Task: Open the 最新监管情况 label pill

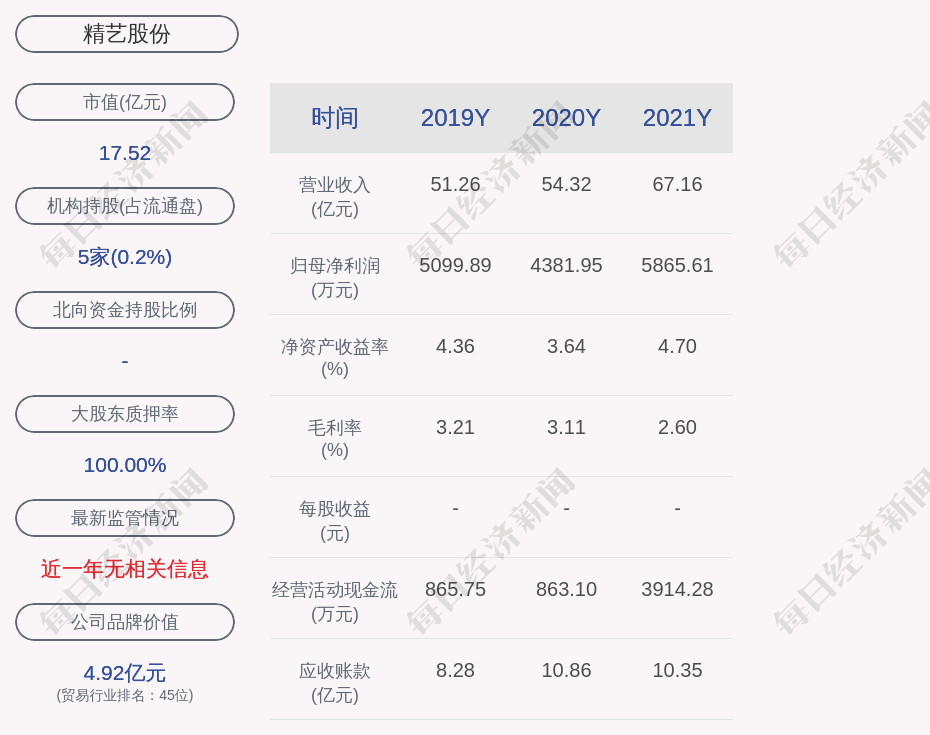Action: point(125,518)
